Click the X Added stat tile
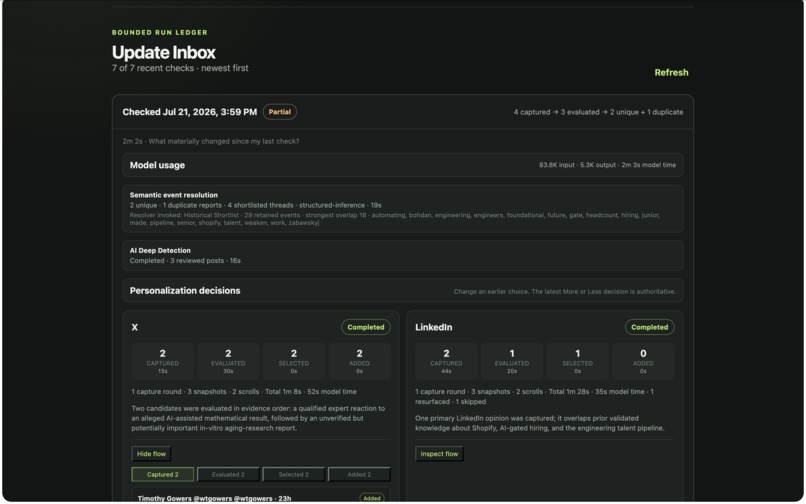 (359, 361)
